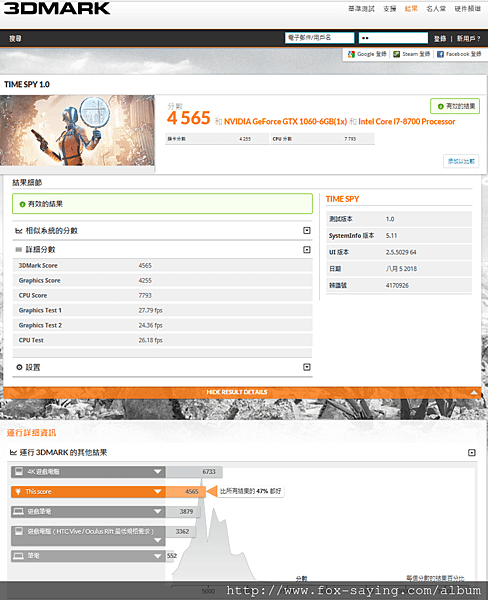Click the 新用戶? new user link
The width and height of the screenshot is (488, 600).
(468, 39)
